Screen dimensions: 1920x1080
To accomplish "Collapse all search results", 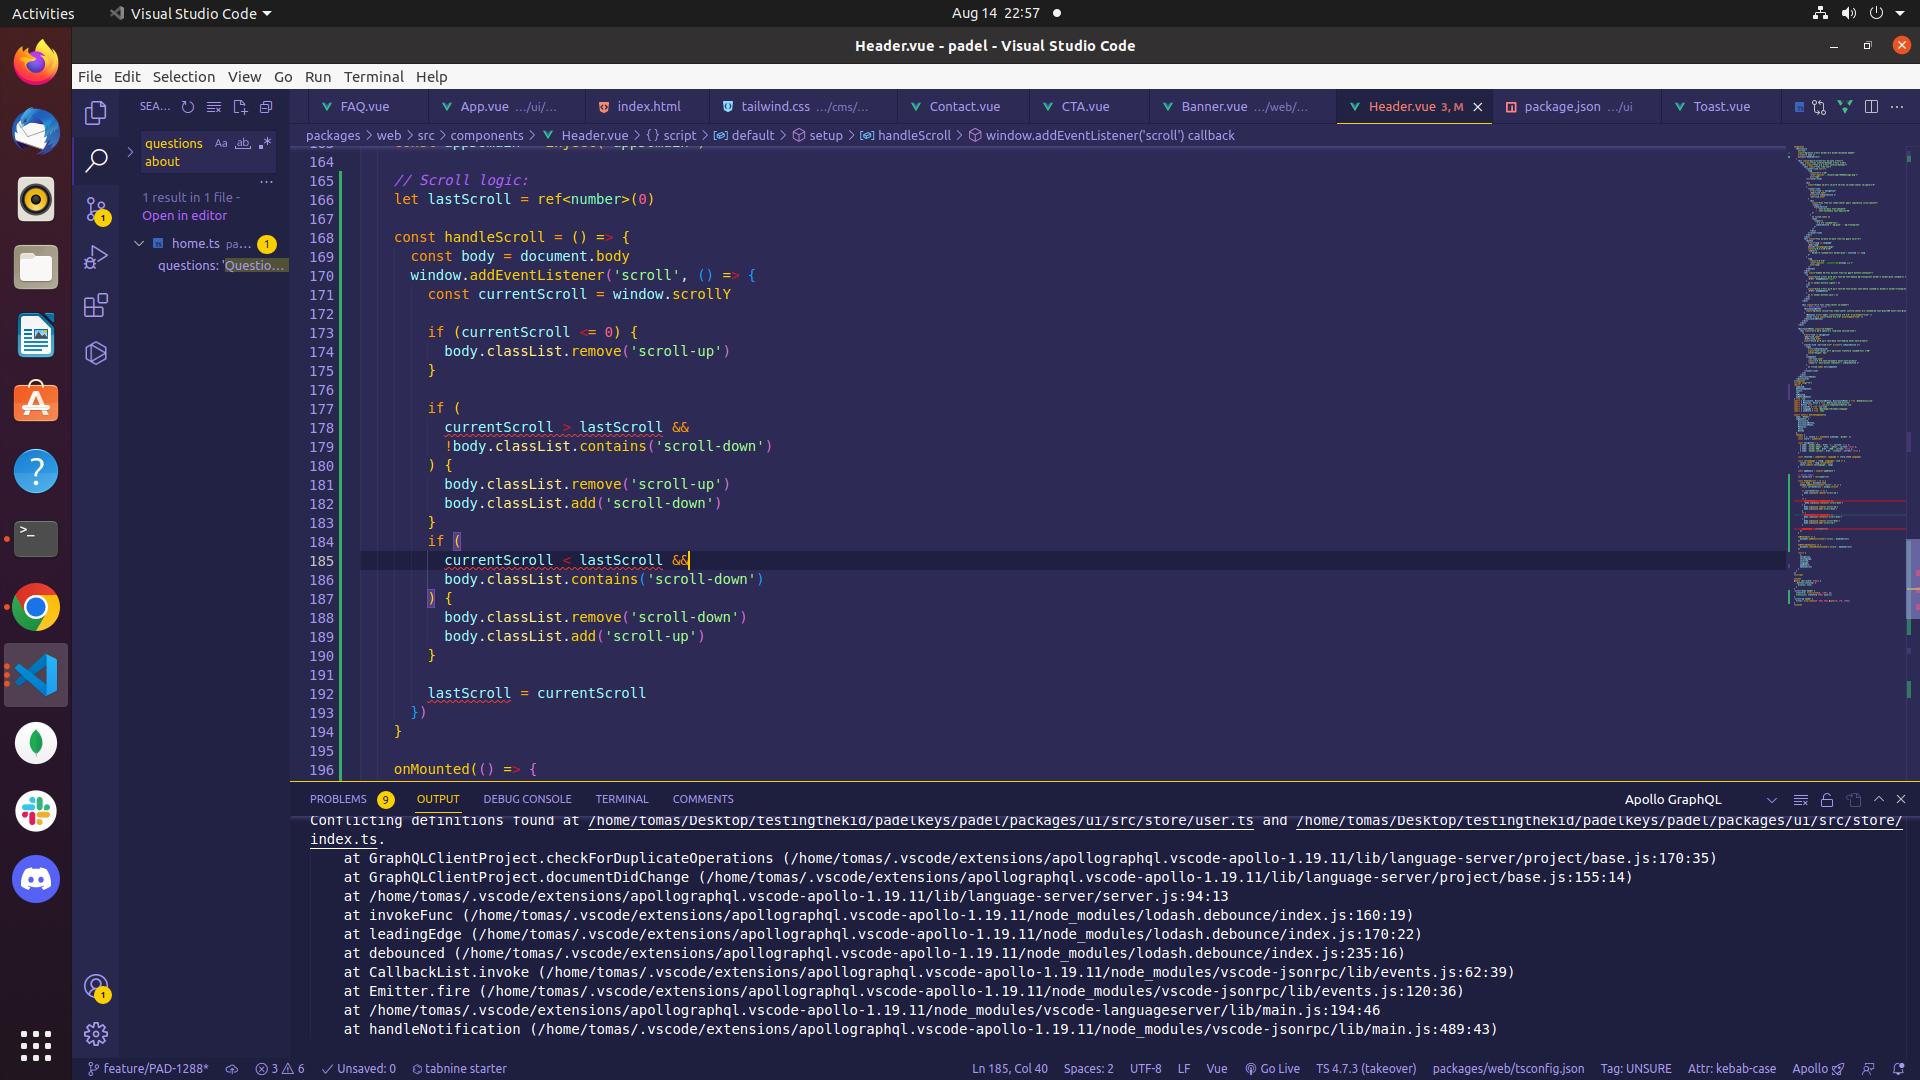I will [x=266, y=107].
